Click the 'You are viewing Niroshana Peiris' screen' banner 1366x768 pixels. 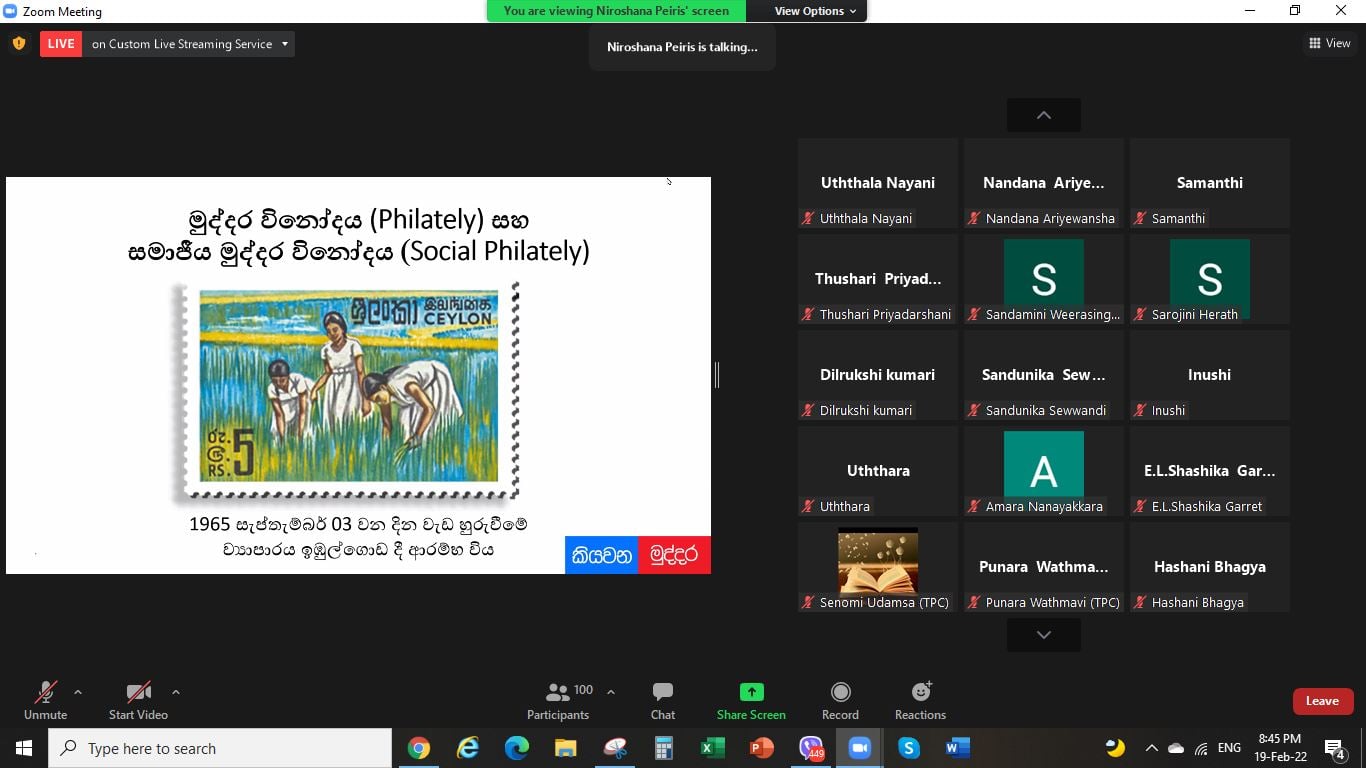point(617,11)
